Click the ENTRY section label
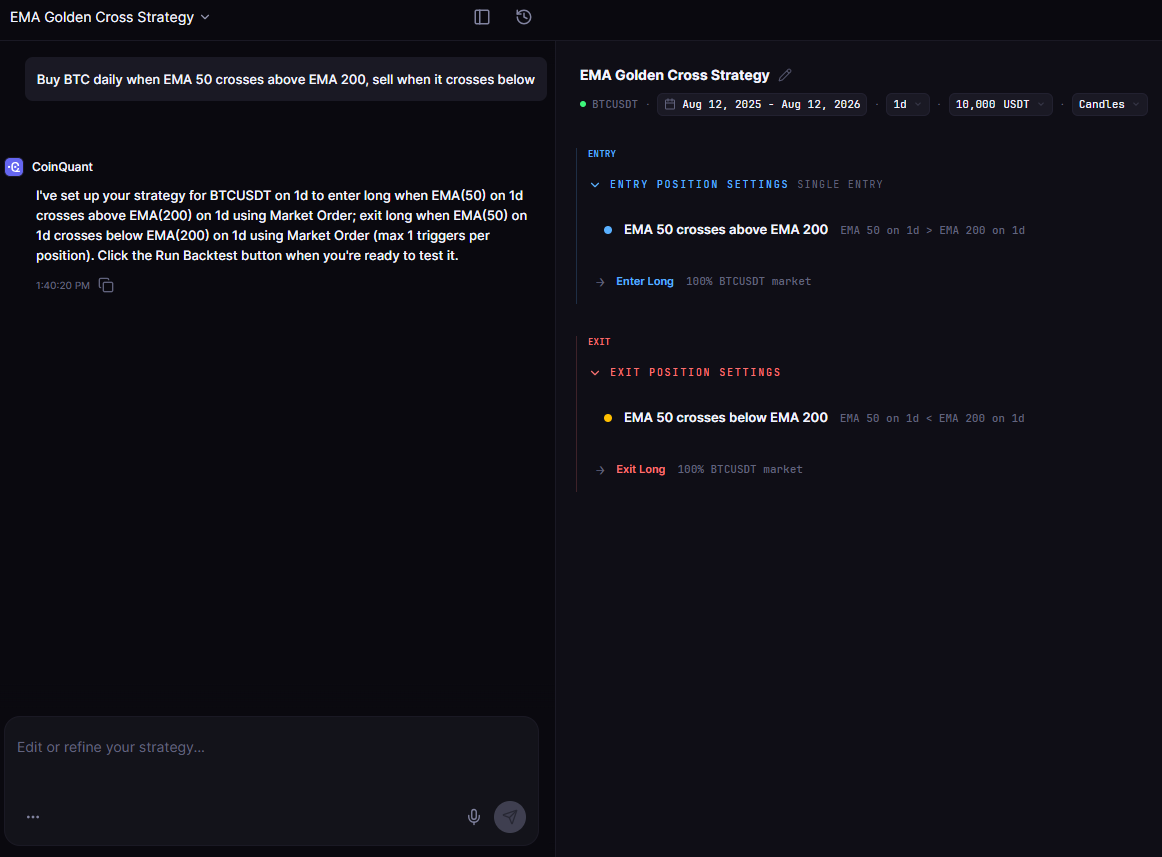The image size is (1162, 857). point(602,154)
